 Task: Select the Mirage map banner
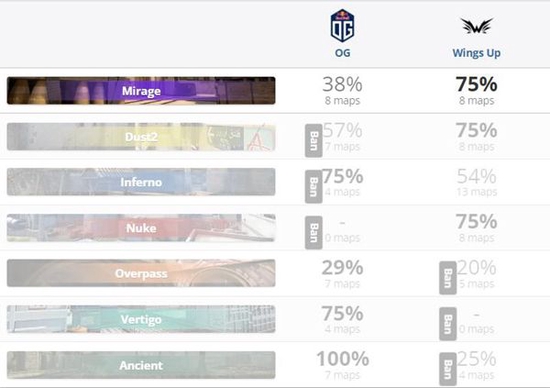[141, 91]
